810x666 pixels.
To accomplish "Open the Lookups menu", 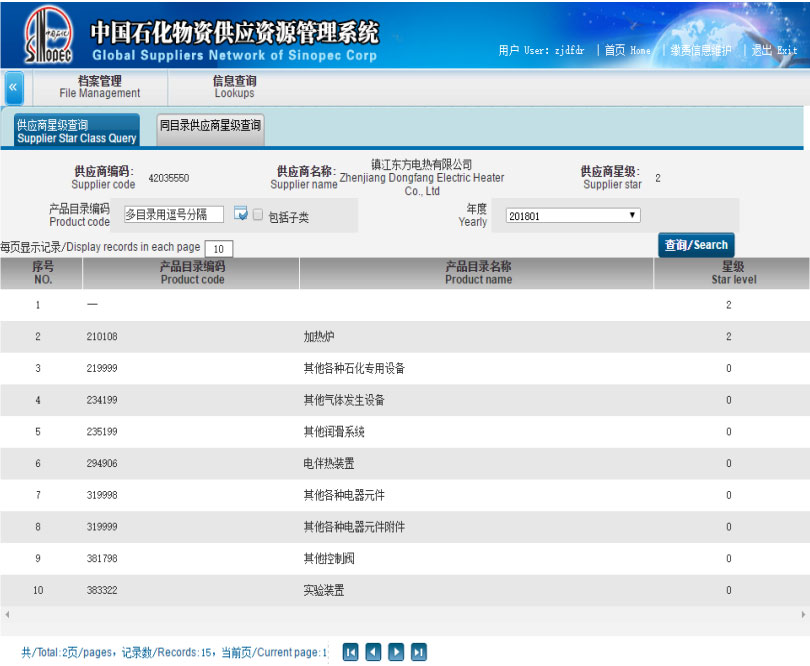I will pos(234,87).
